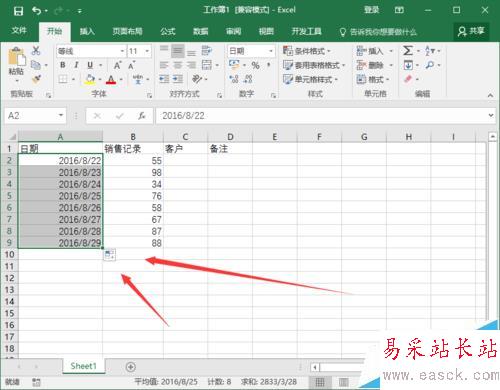Screen dimensions: 500x390
Task: Open the Fill options
Action: [x=408, y=65]
